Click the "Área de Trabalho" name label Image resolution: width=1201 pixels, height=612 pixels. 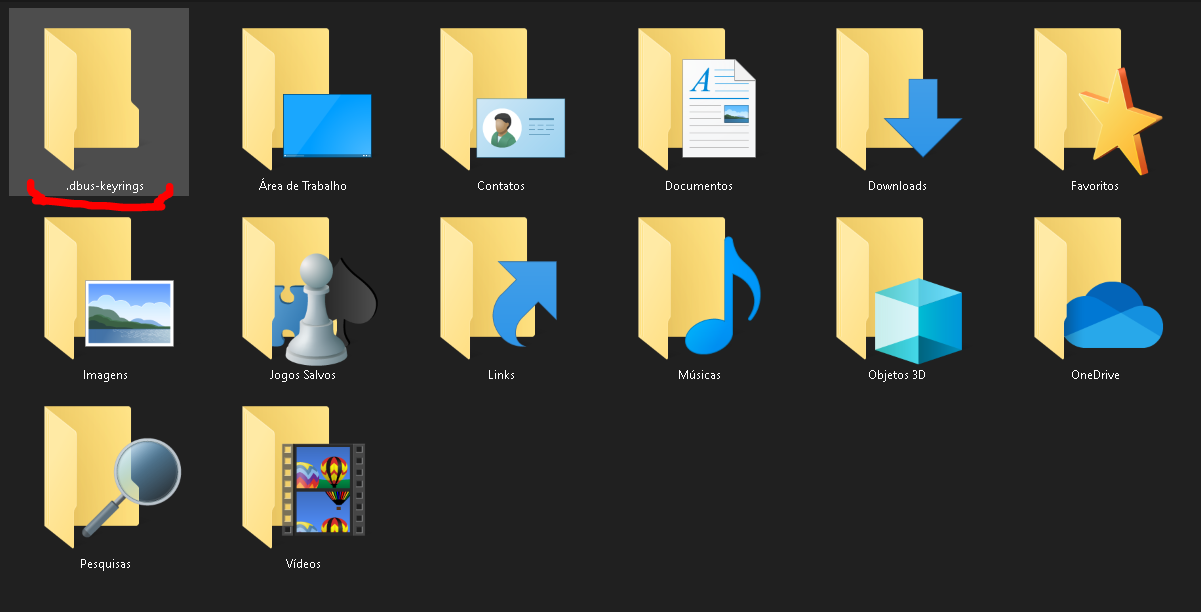pos(303,186)
